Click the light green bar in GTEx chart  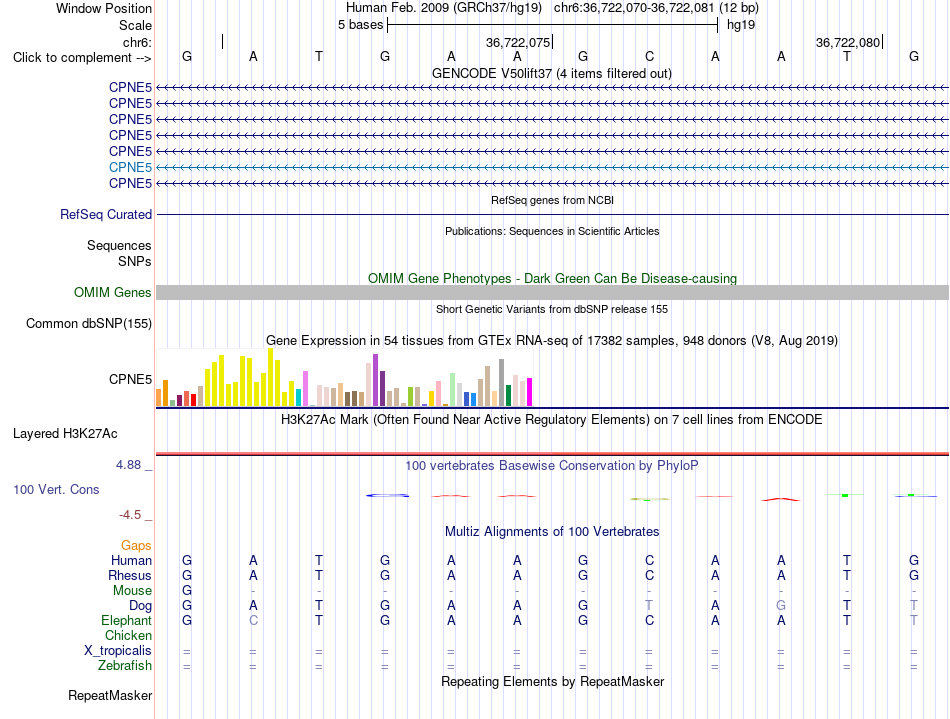(x=453, y=389)
